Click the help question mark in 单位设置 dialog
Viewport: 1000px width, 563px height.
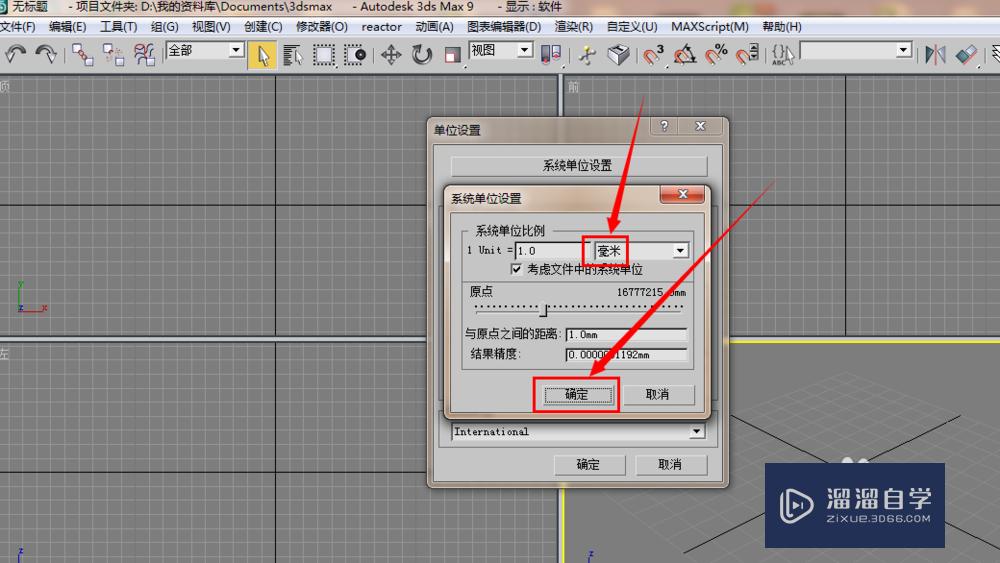[664, 126]
